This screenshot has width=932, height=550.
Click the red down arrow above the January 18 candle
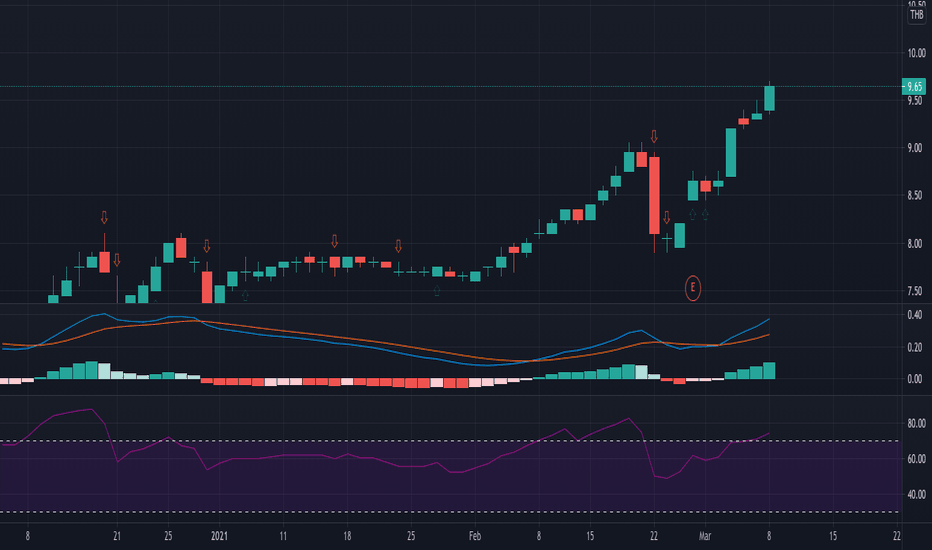pos(334,241)
